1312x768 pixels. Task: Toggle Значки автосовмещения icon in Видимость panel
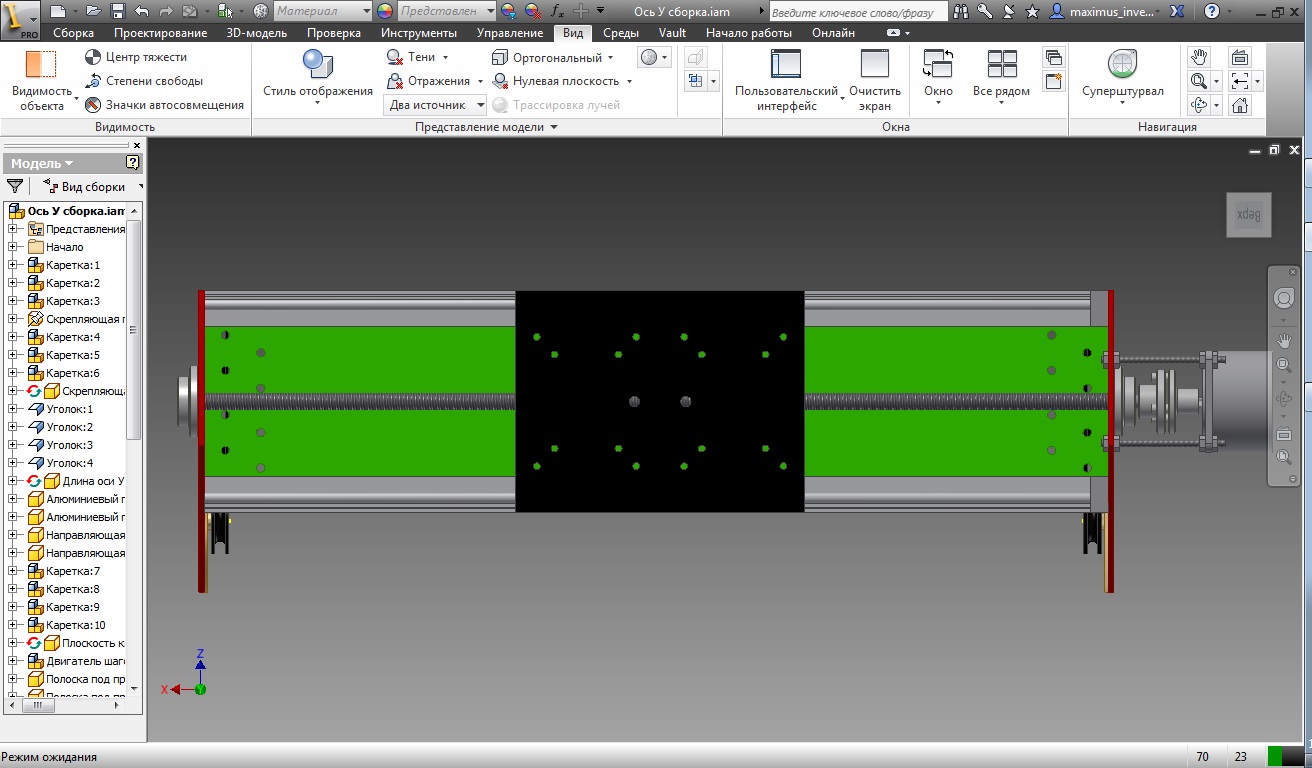[x=93, y=104]
